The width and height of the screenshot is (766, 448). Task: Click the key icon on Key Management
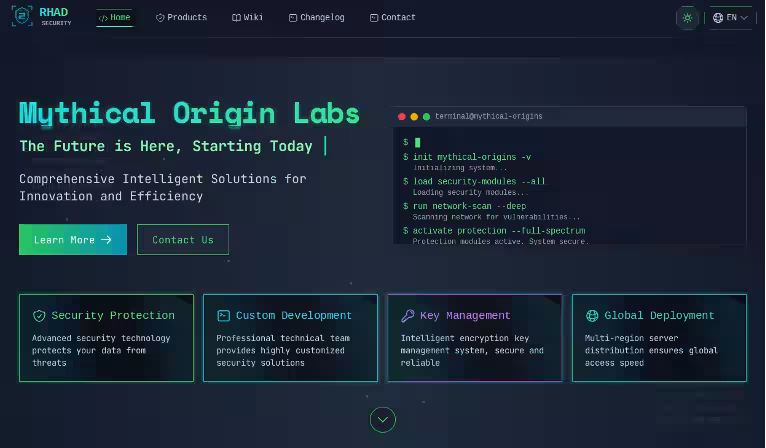pyautogui.click(x=407, y=316)
